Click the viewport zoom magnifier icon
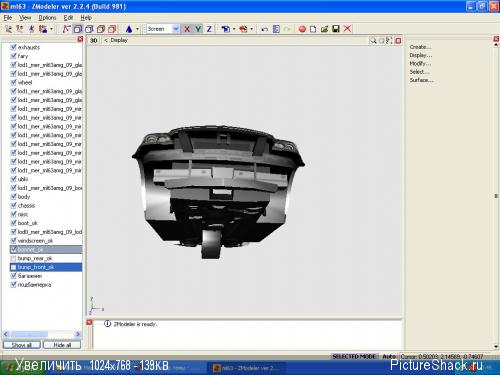Image resolution: width=500 pixels, height=375 pixels. click(x=373, y=41)
